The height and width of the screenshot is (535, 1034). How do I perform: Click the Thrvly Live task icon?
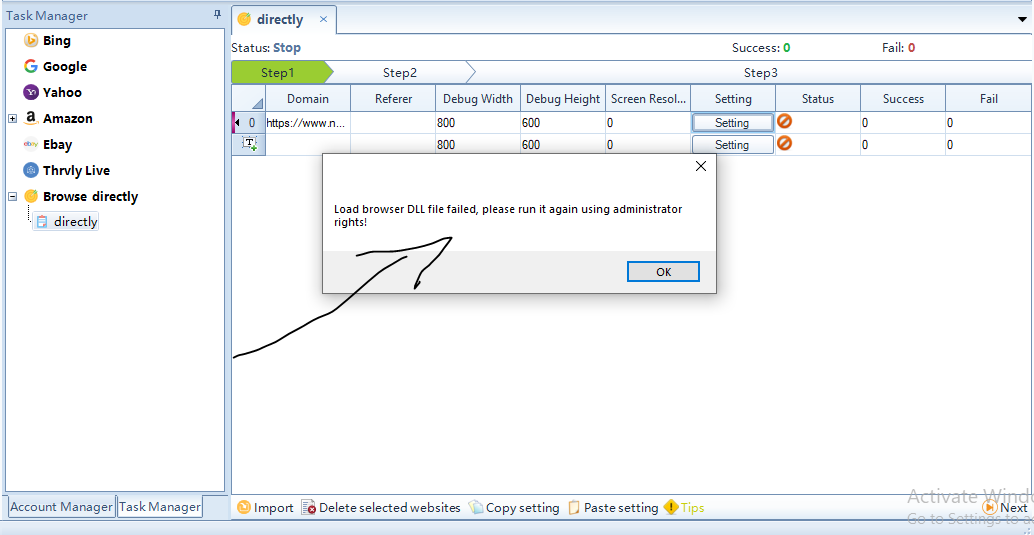31,171
